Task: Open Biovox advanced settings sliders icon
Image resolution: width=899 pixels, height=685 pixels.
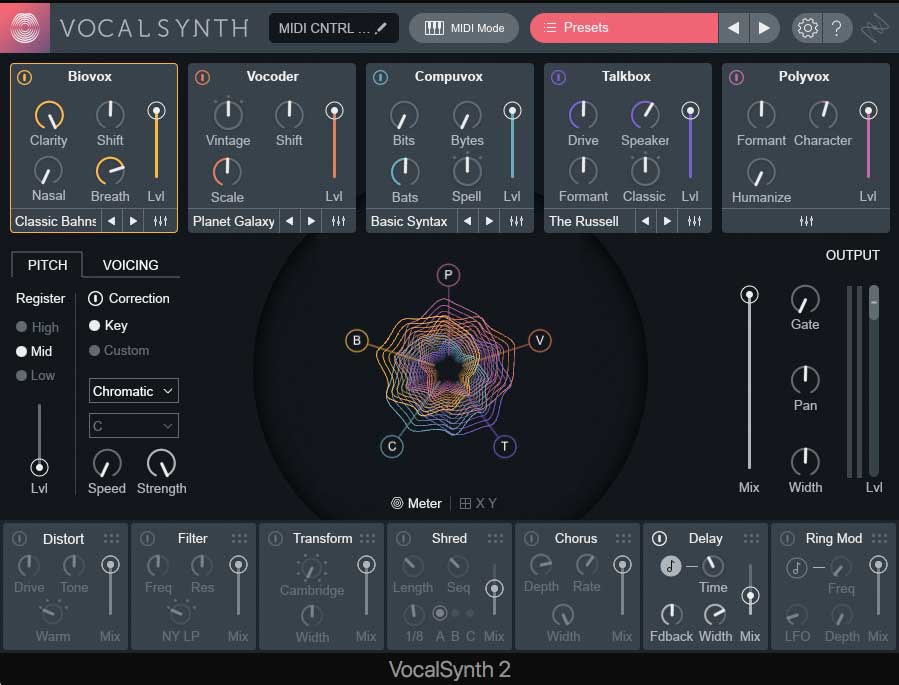Action: click(160, 221)
